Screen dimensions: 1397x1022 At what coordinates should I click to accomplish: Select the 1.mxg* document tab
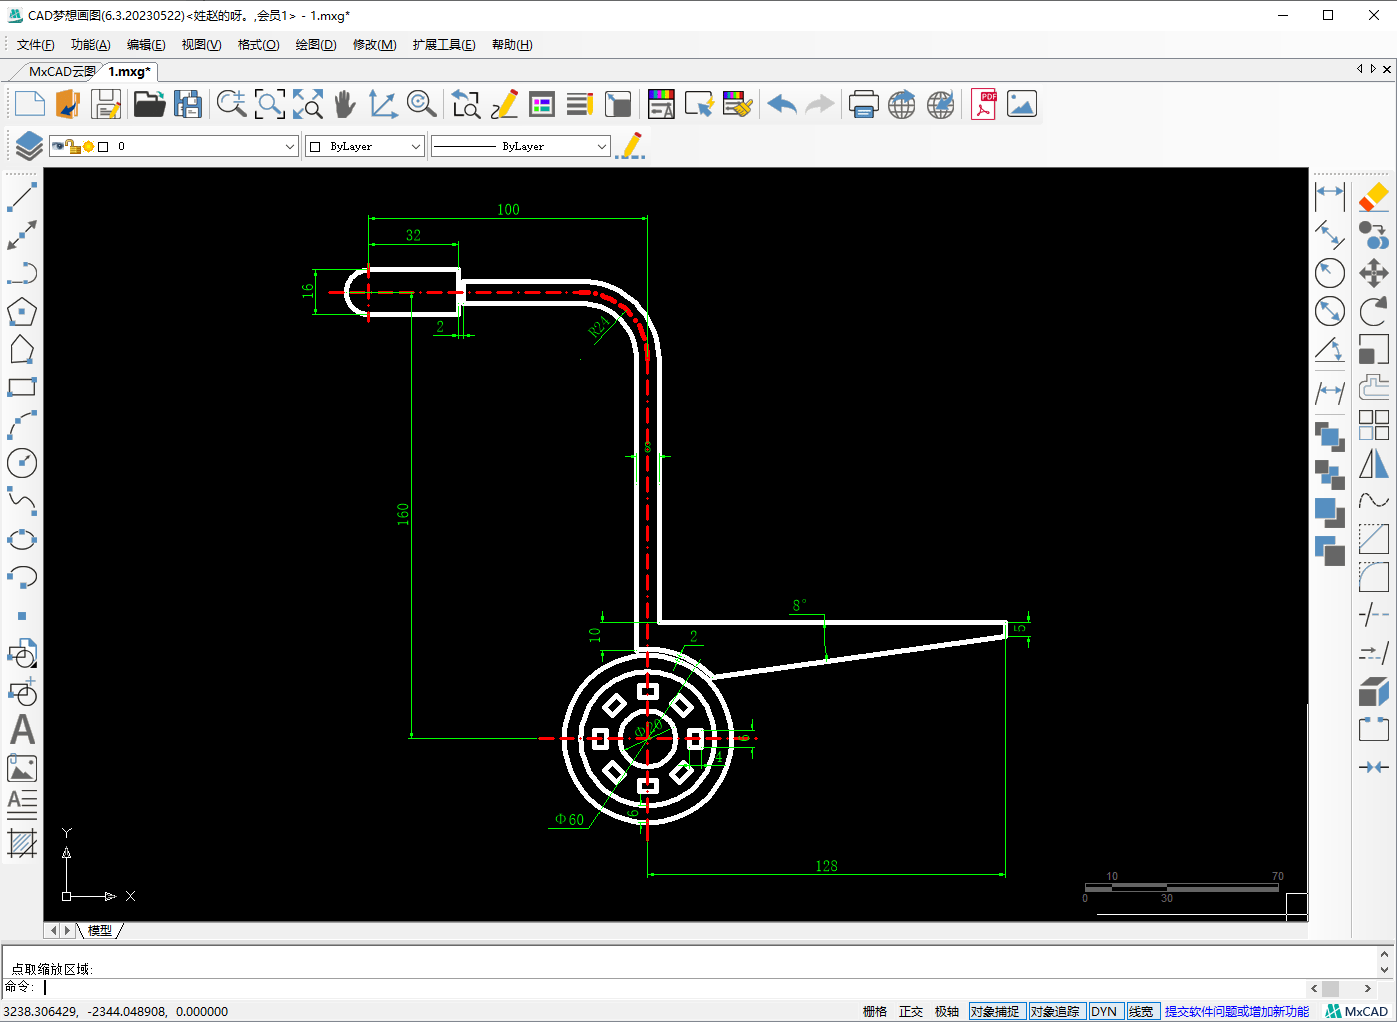click(x=129, y=71)
